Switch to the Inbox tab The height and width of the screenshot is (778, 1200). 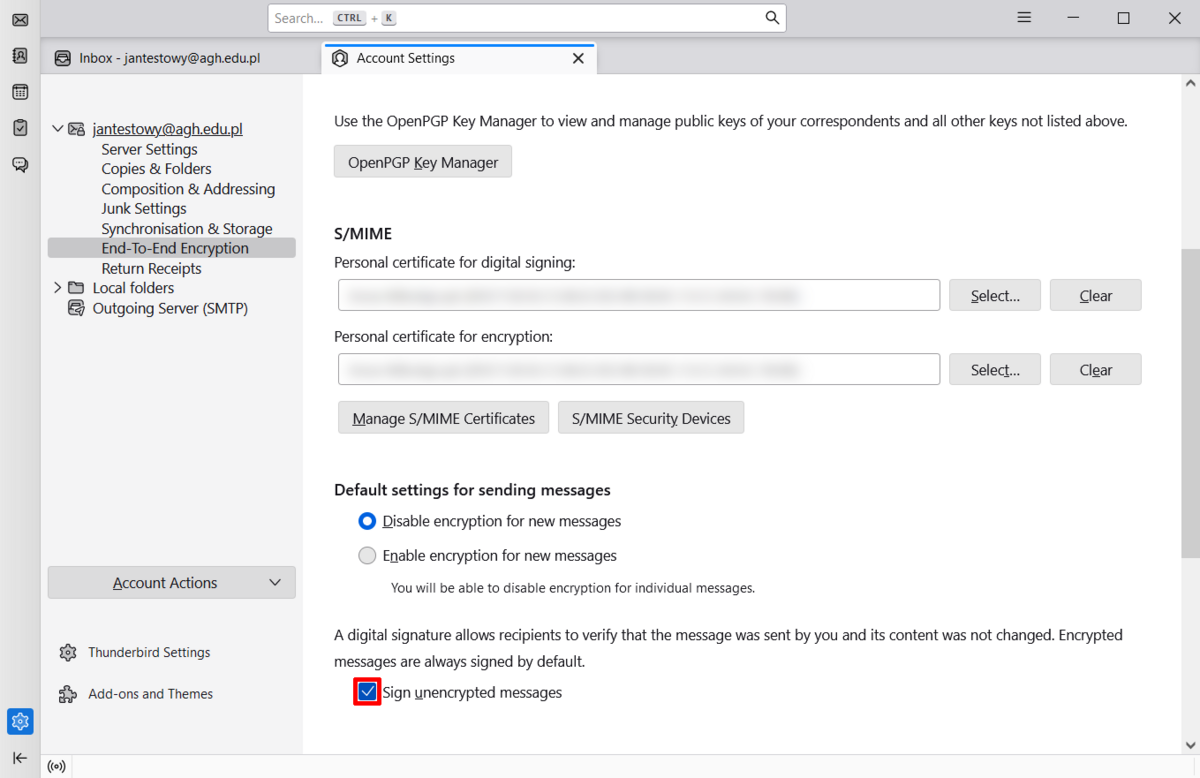click(x=170, y=58)
